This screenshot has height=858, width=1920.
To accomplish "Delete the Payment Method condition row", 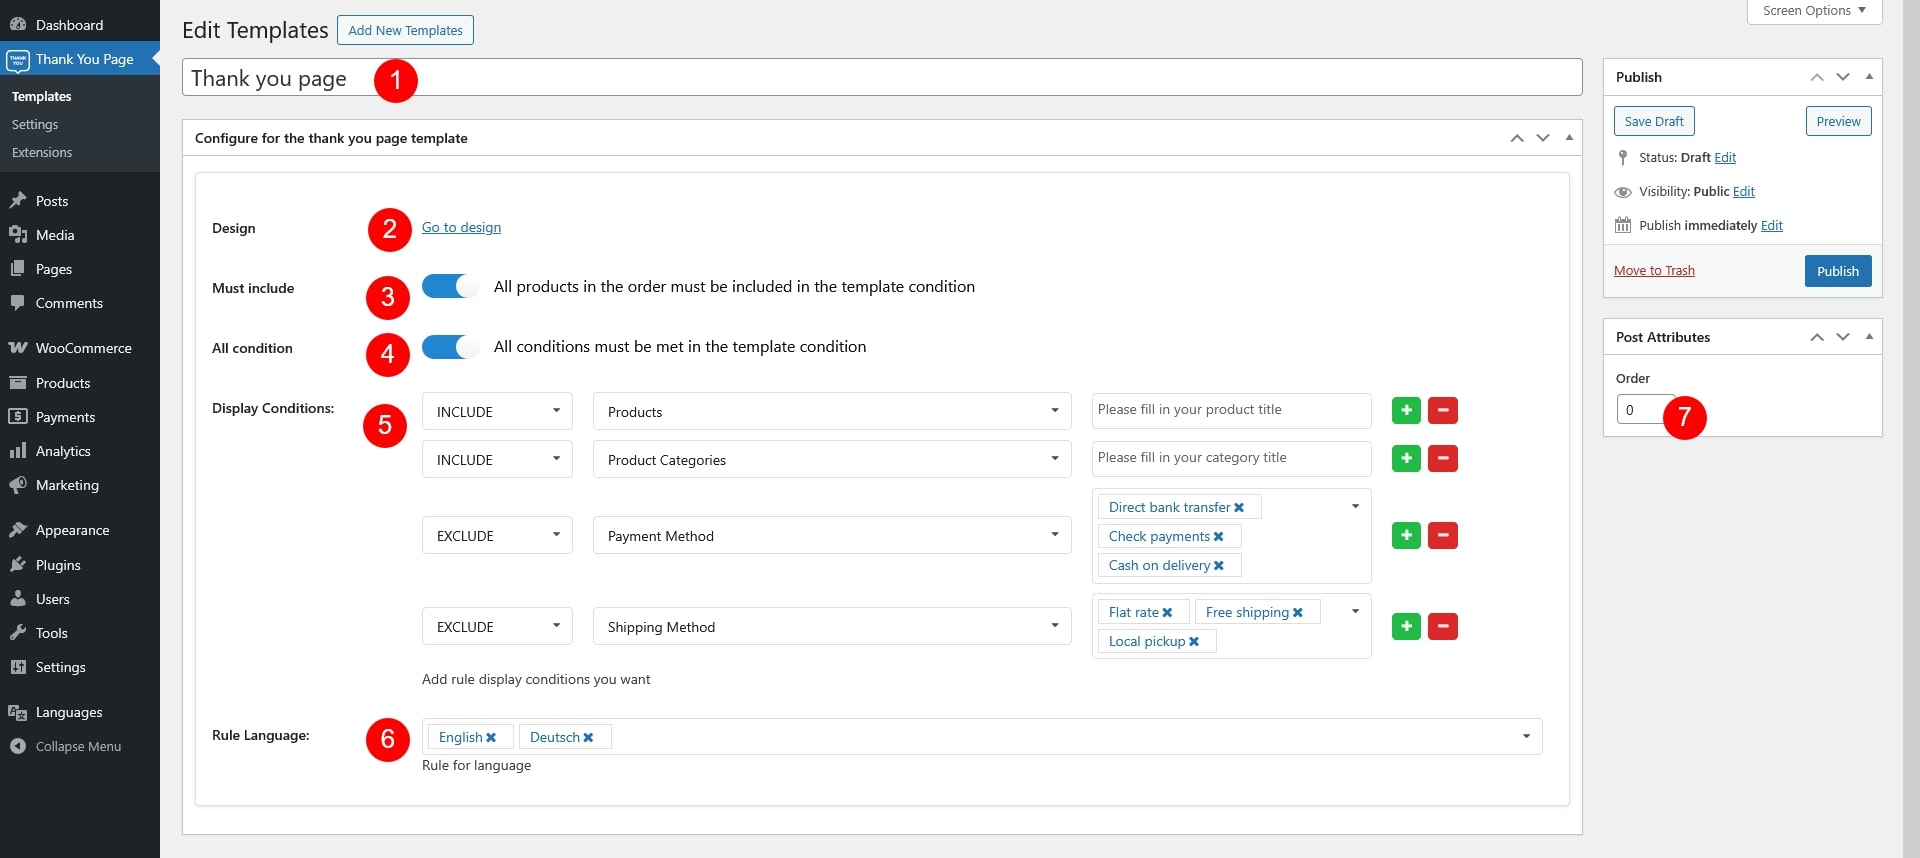I will [1442, 536].
